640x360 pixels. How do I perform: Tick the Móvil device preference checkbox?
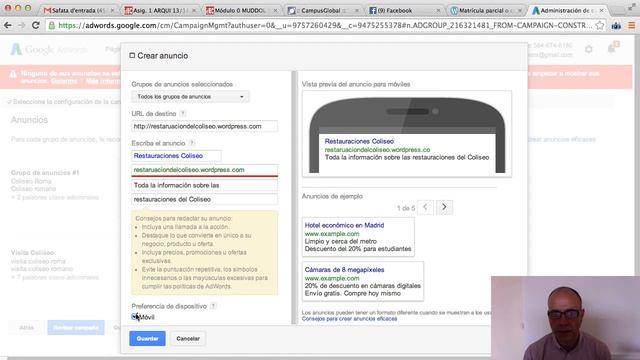pyautogui.click(x=135, y=317)
